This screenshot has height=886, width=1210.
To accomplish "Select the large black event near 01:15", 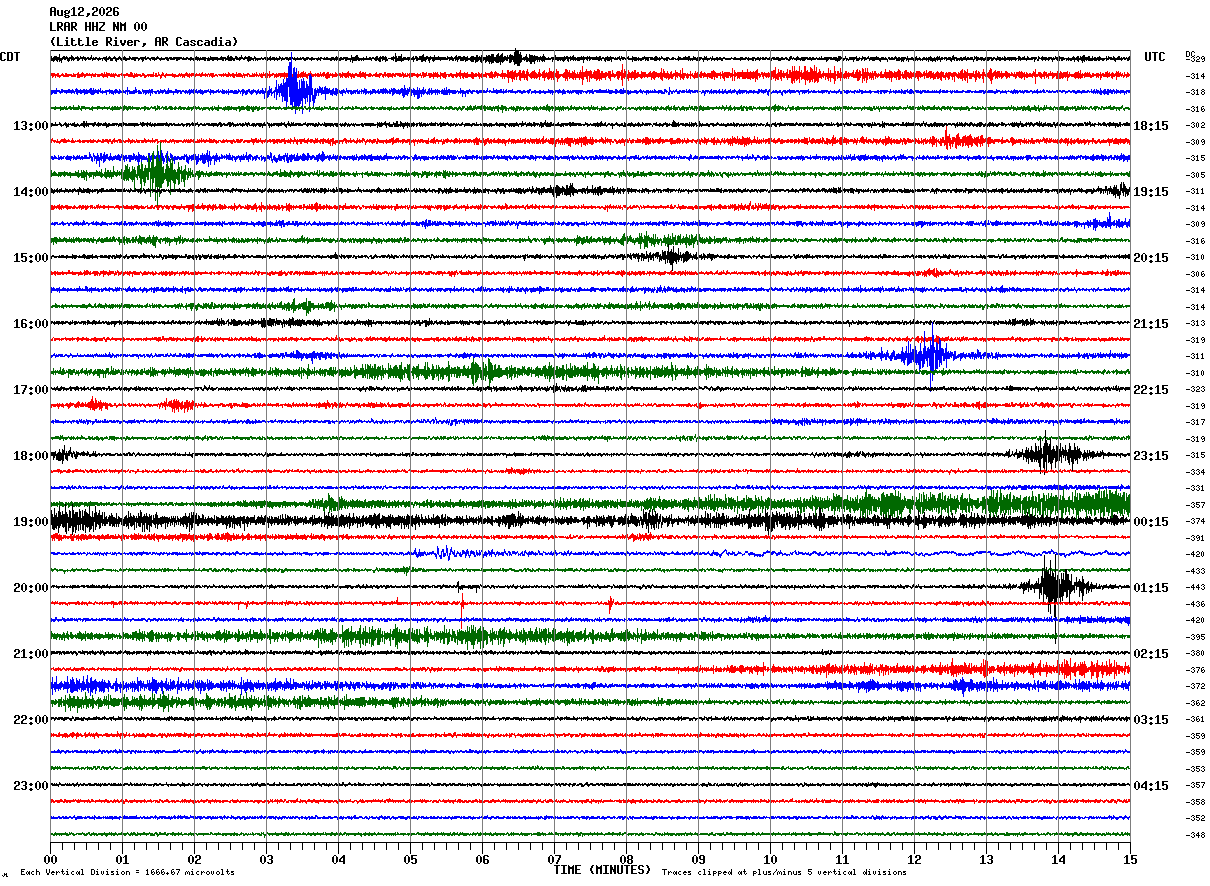I will tap(1053, 586).
